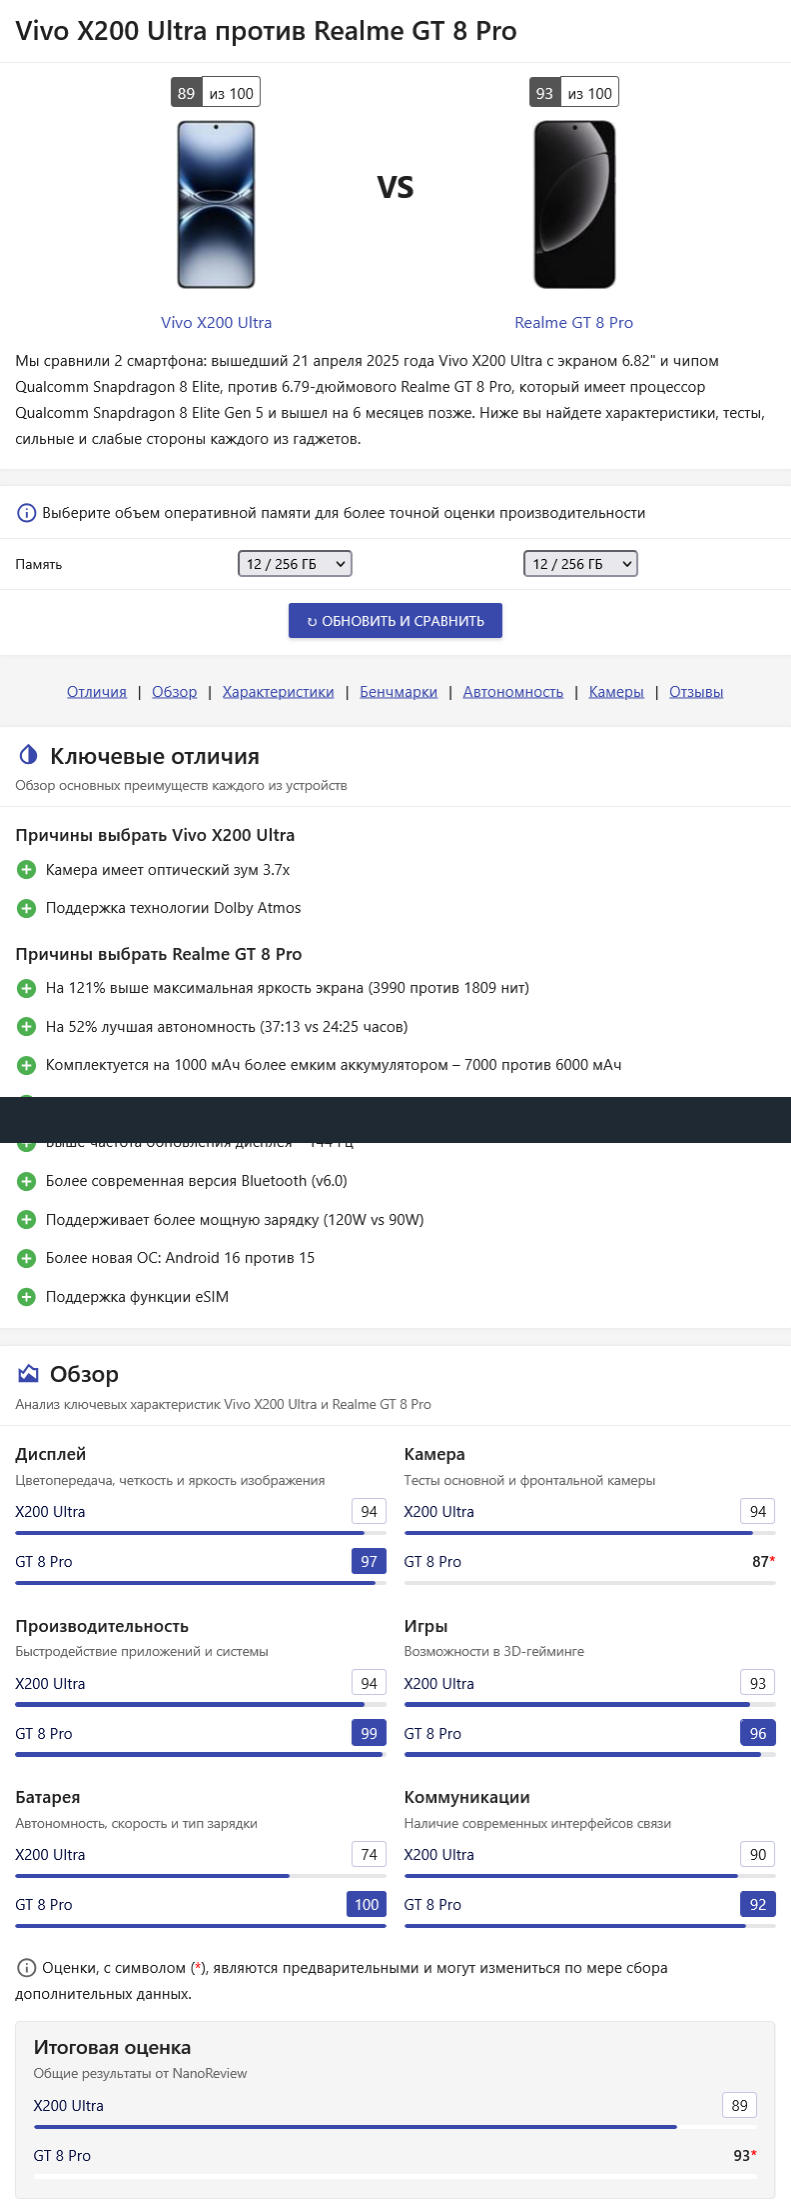
Task: Click the Vivo X200 Ultra phone image
Action: [x=216, y=205]
